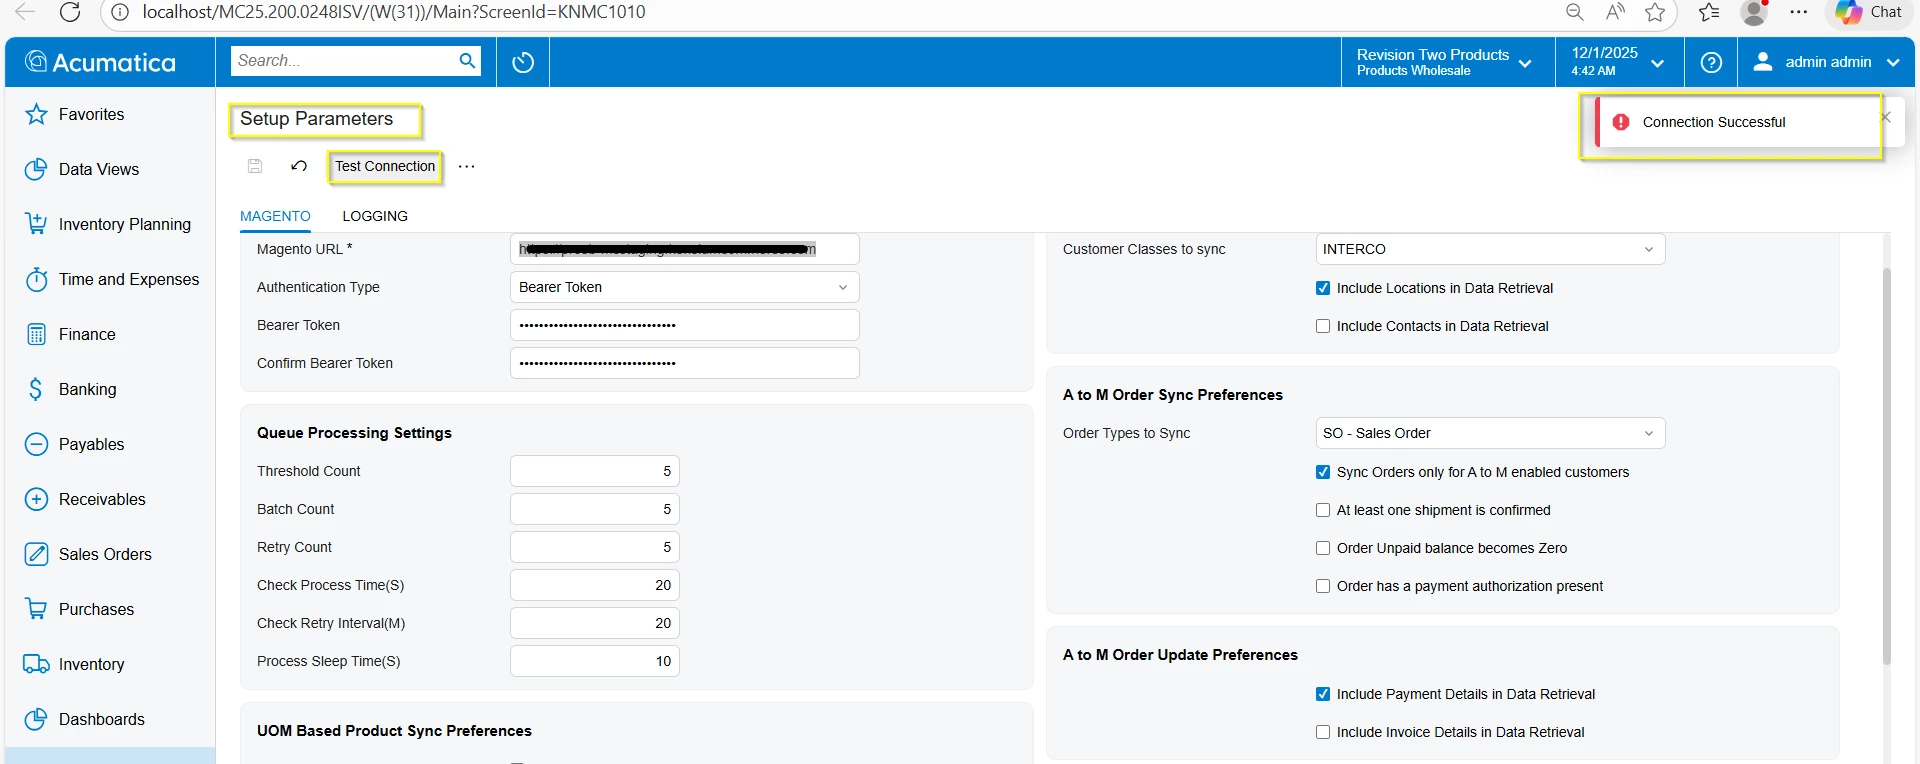
Task: Click the browser zoom magnifier icon
Action: (x=1574, y=12)
